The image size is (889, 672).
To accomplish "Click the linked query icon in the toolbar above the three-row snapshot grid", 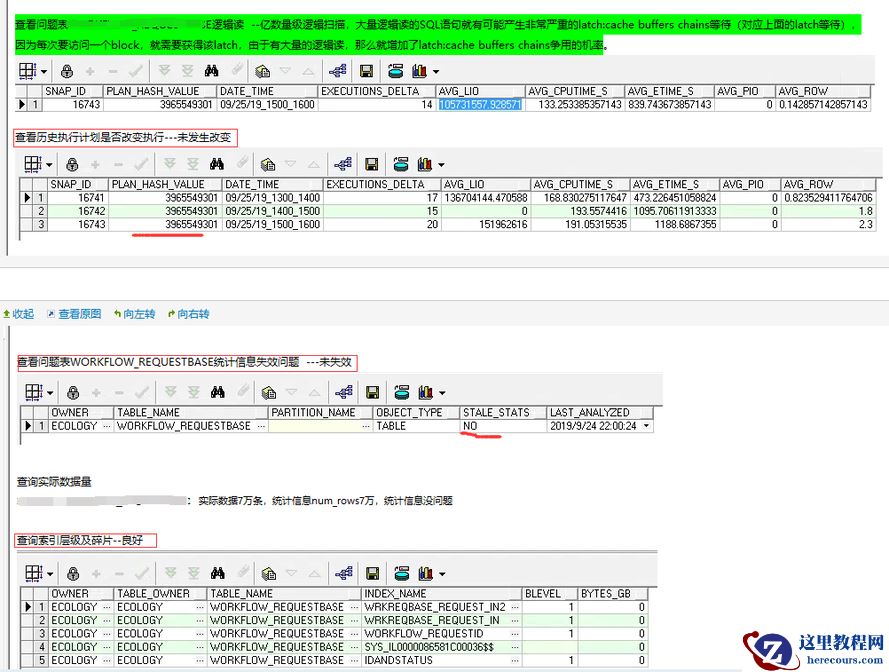I will tap(342, 164).
